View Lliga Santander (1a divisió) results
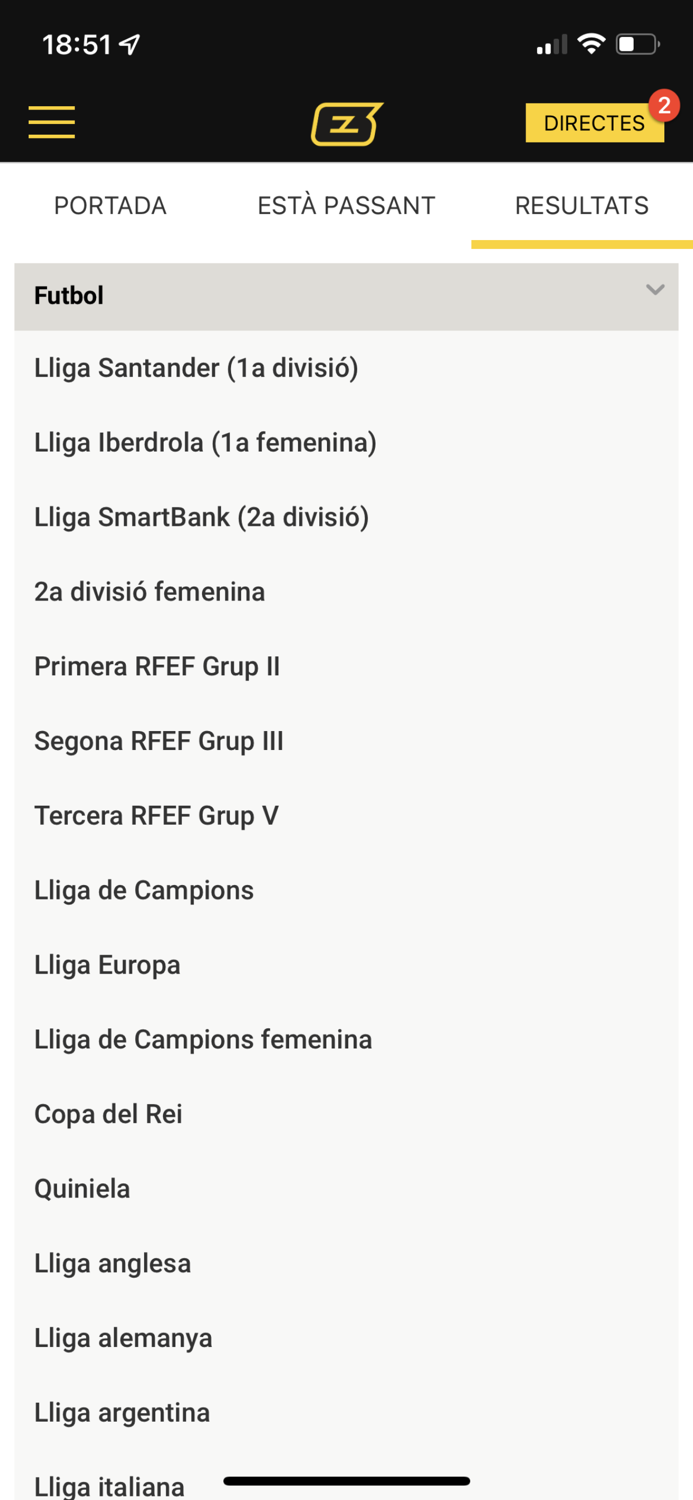Image resolution: width=693 pixels, height=1500 pixels. (196, 368)
